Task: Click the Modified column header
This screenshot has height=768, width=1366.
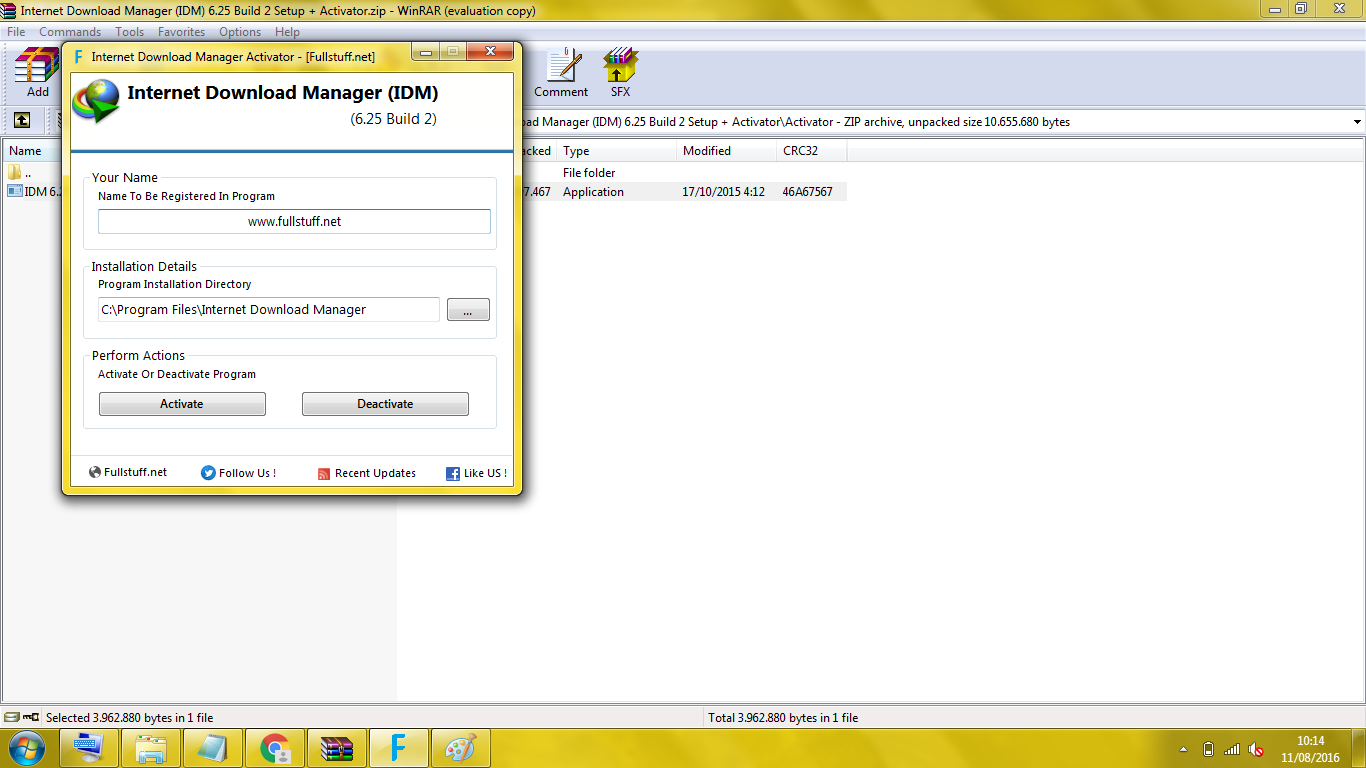Action: [x=709, y=150]
